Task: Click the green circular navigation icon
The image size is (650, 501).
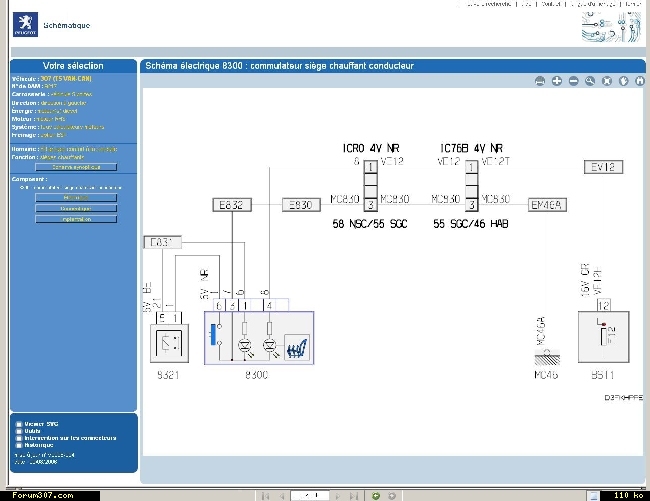Action: (376, 496)
